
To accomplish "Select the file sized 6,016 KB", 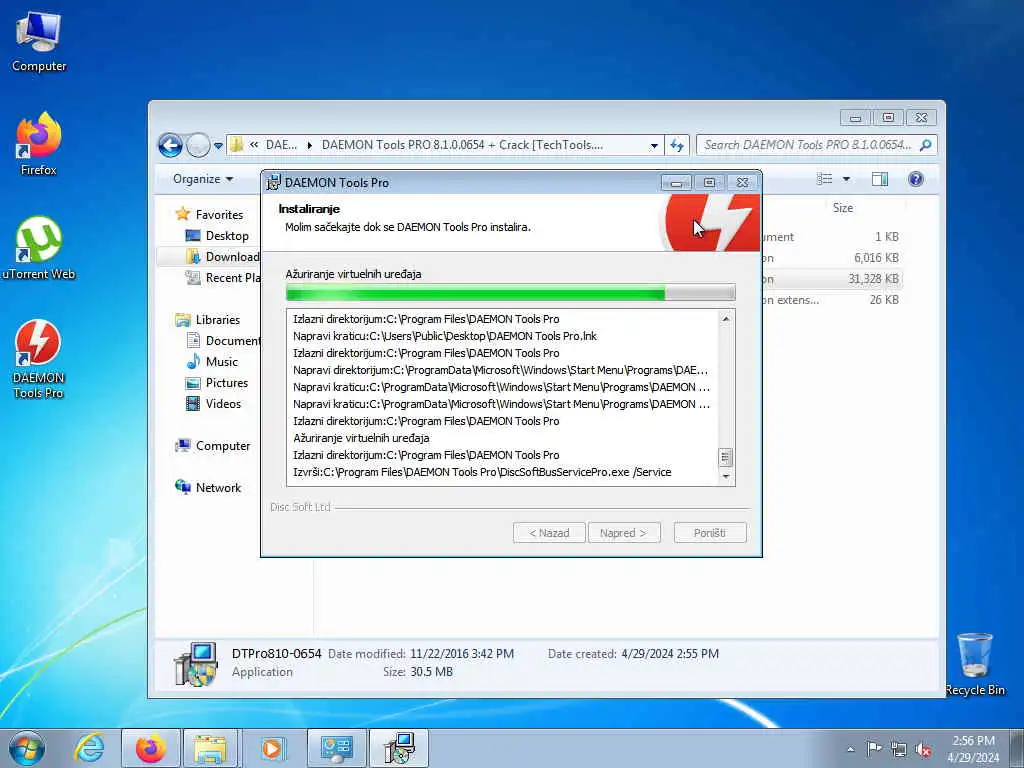I will pyautogui.click(x=876, y=258).
